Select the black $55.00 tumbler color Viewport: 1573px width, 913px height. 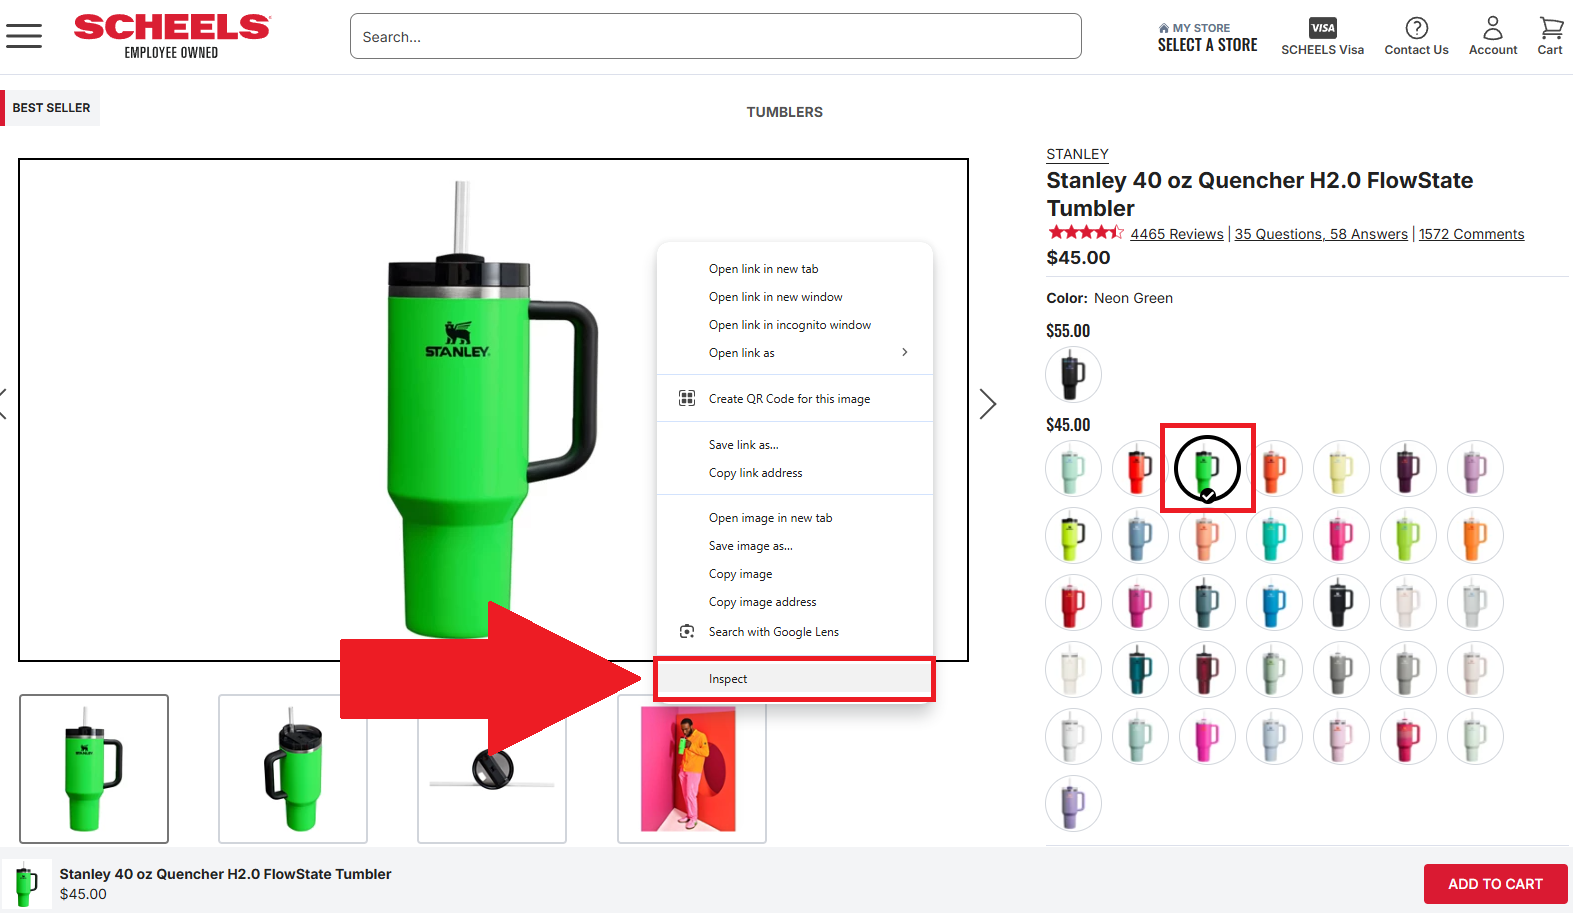[x=1073, y=374]
